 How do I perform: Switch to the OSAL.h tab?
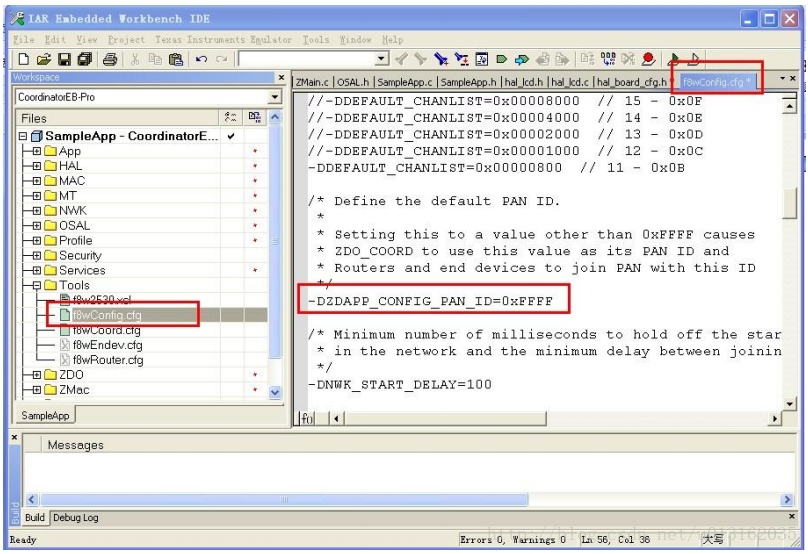[353, 82]
